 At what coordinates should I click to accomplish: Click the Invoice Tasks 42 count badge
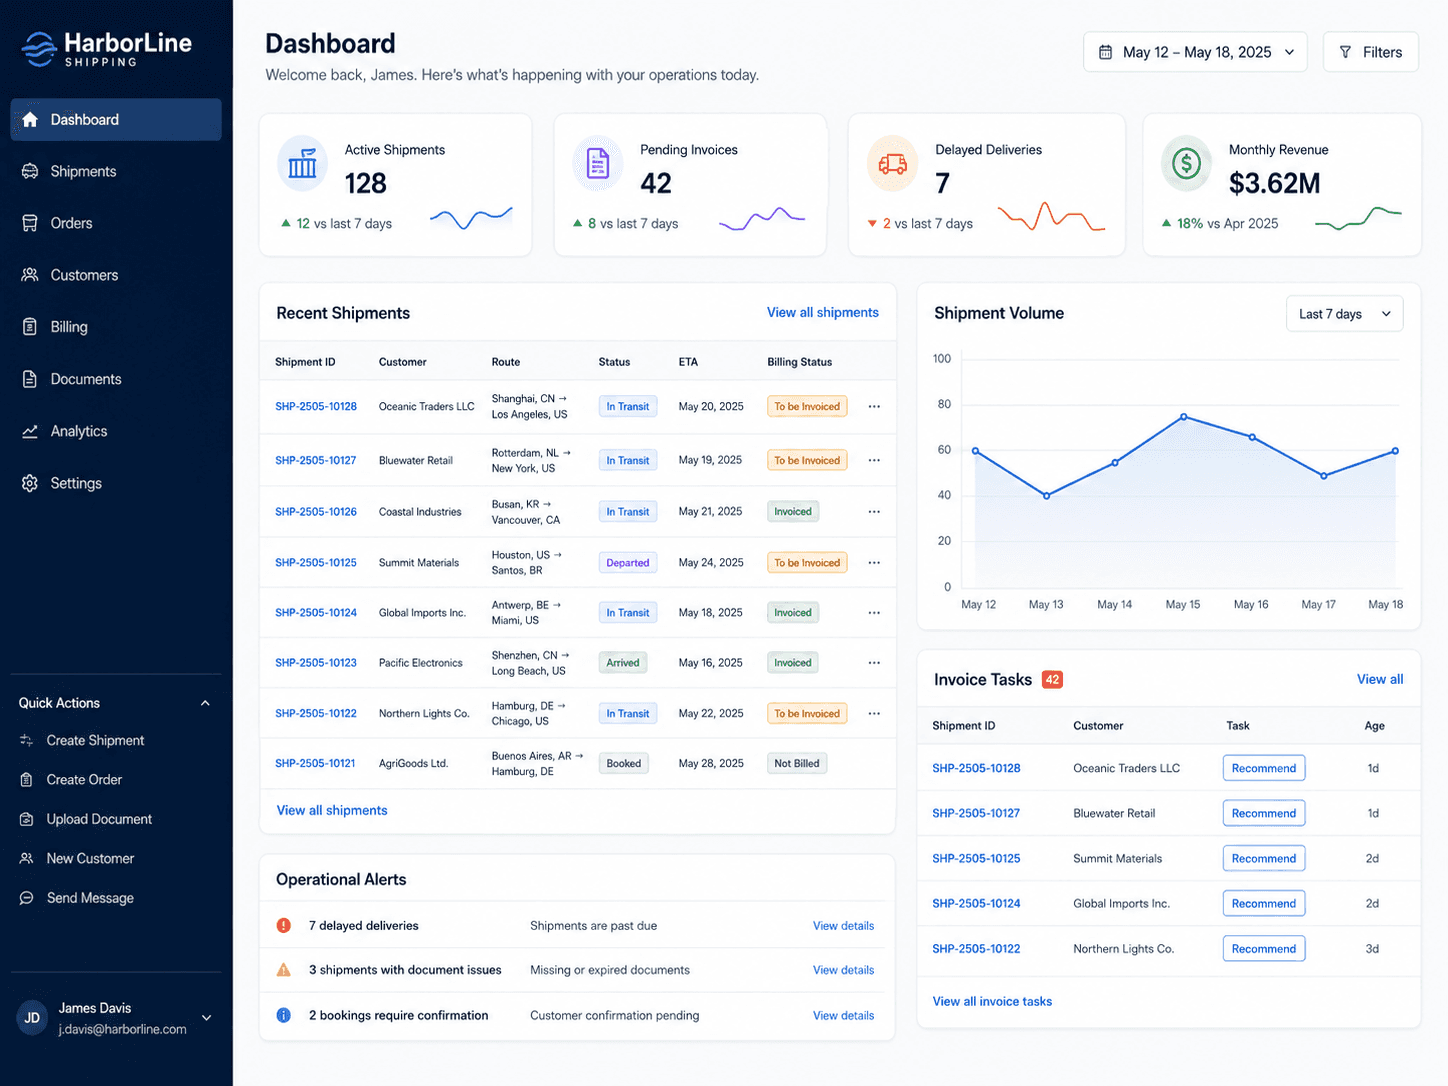click(1052, 680)
